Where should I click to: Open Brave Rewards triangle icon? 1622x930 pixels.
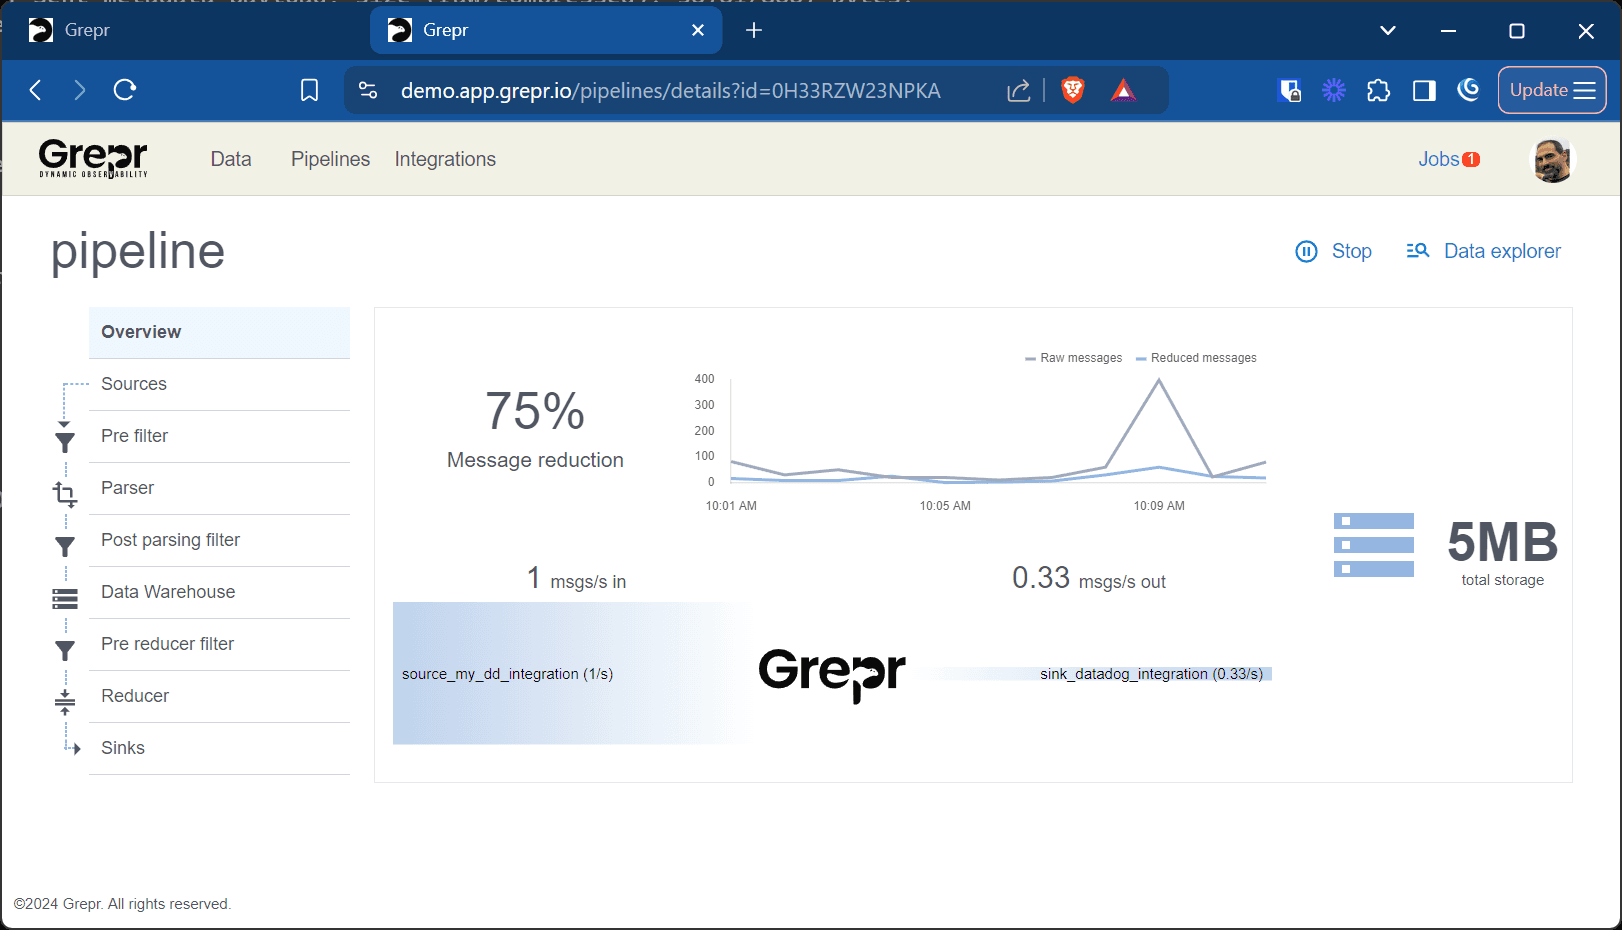coord(1123,91)
